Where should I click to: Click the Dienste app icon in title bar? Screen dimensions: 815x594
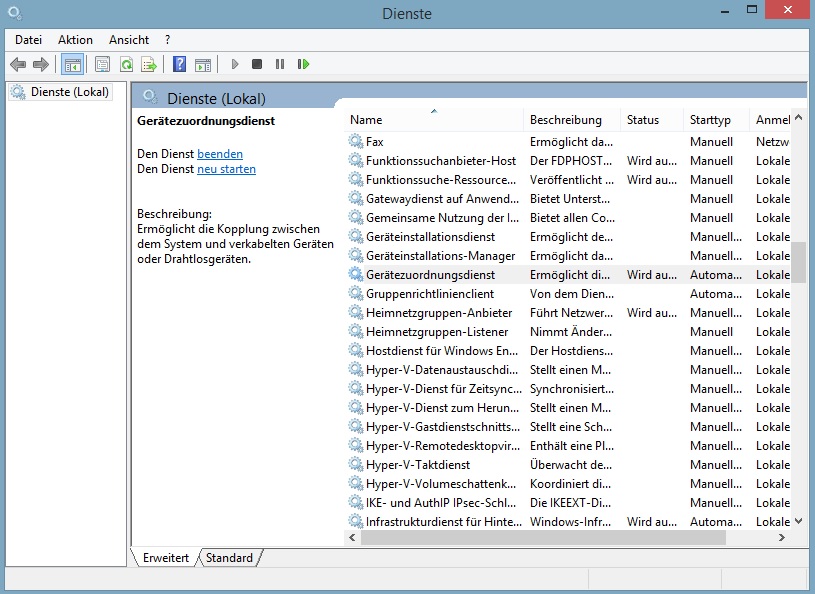point(15,12)
